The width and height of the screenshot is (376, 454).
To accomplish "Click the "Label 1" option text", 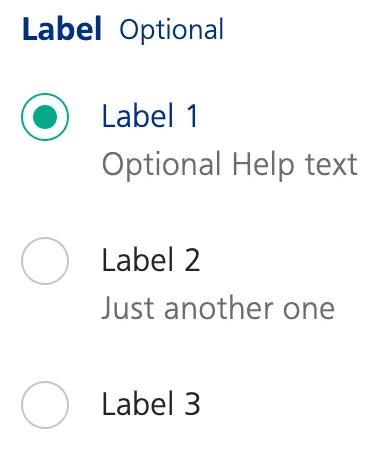I will pos(150,116).
